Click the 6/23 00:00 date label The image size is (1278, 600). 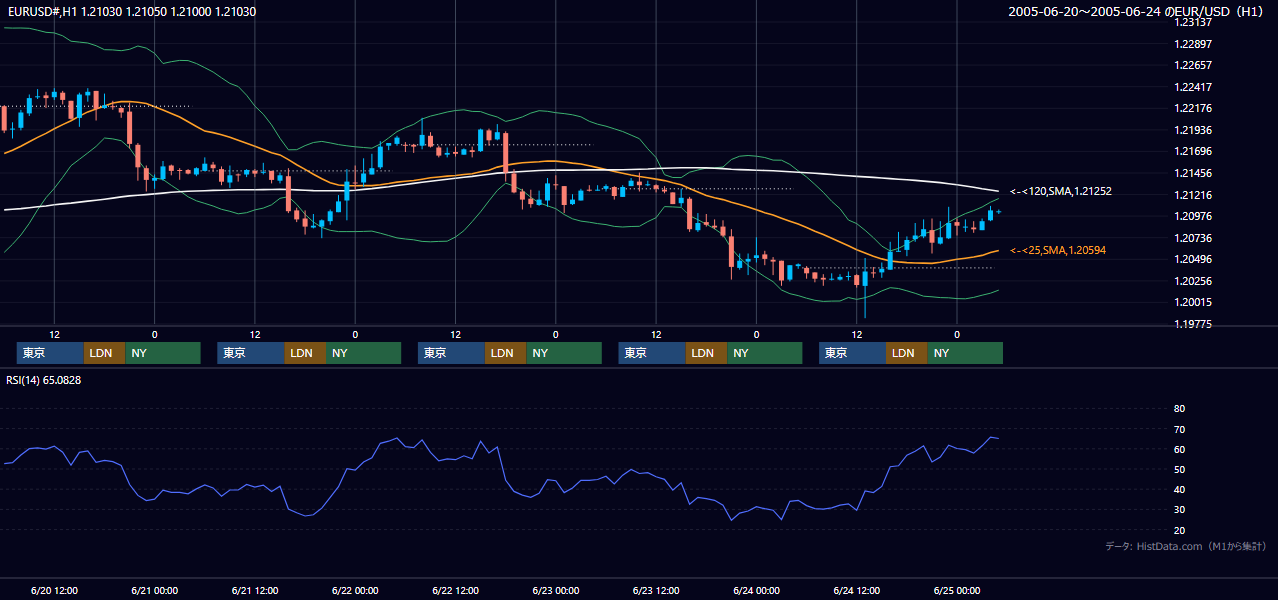(556, 590)
